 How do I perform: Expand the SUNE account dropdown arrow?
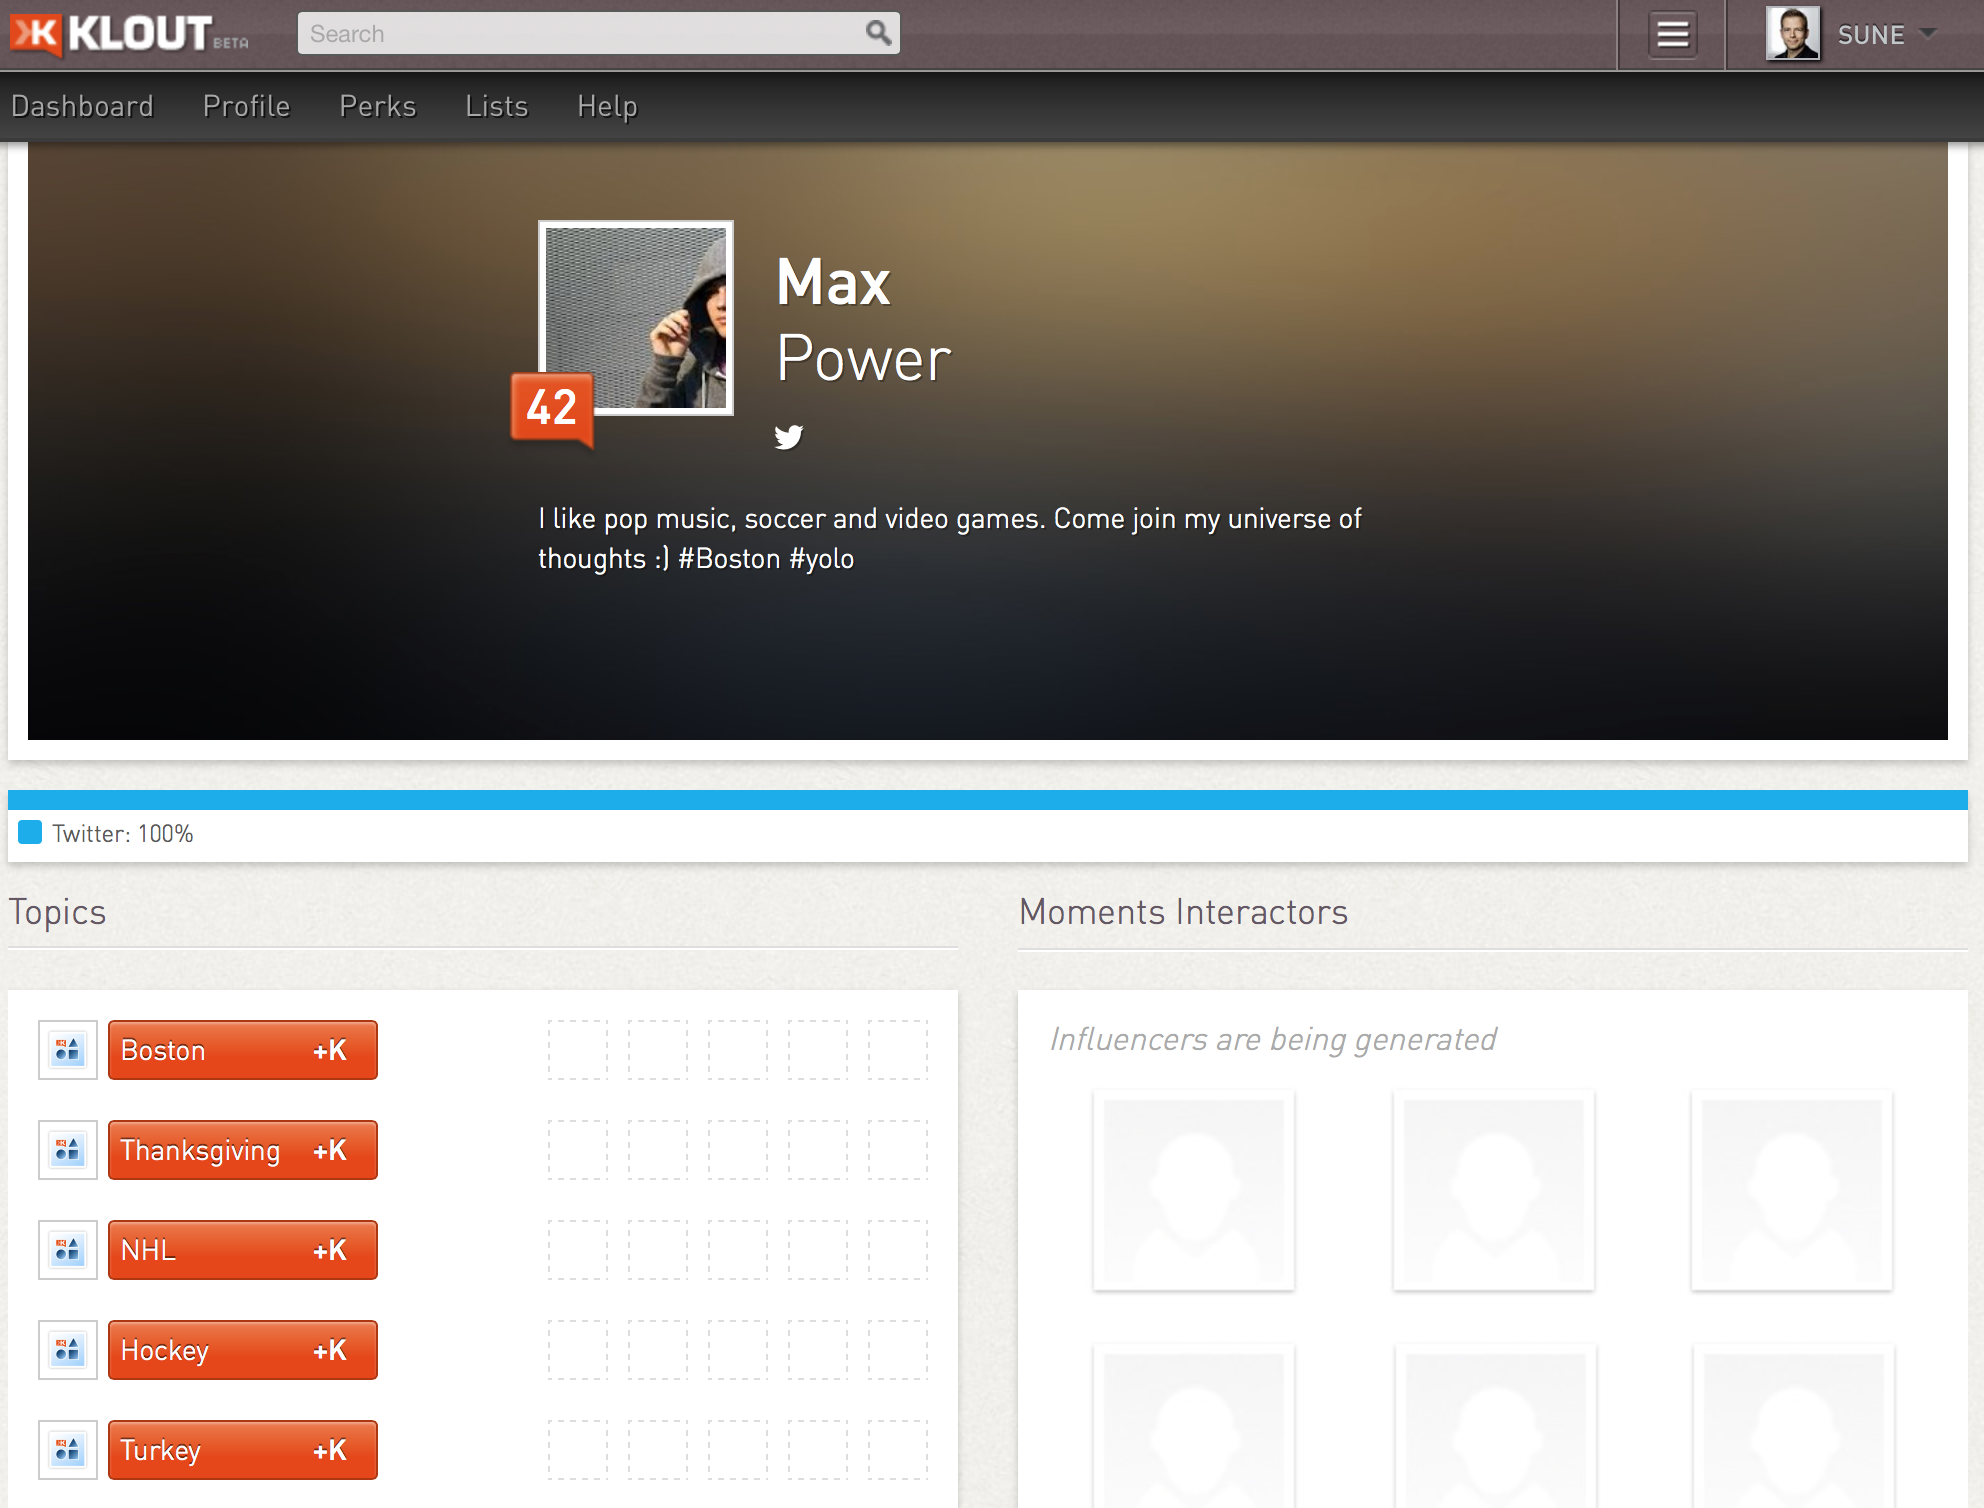point(1929,33)
